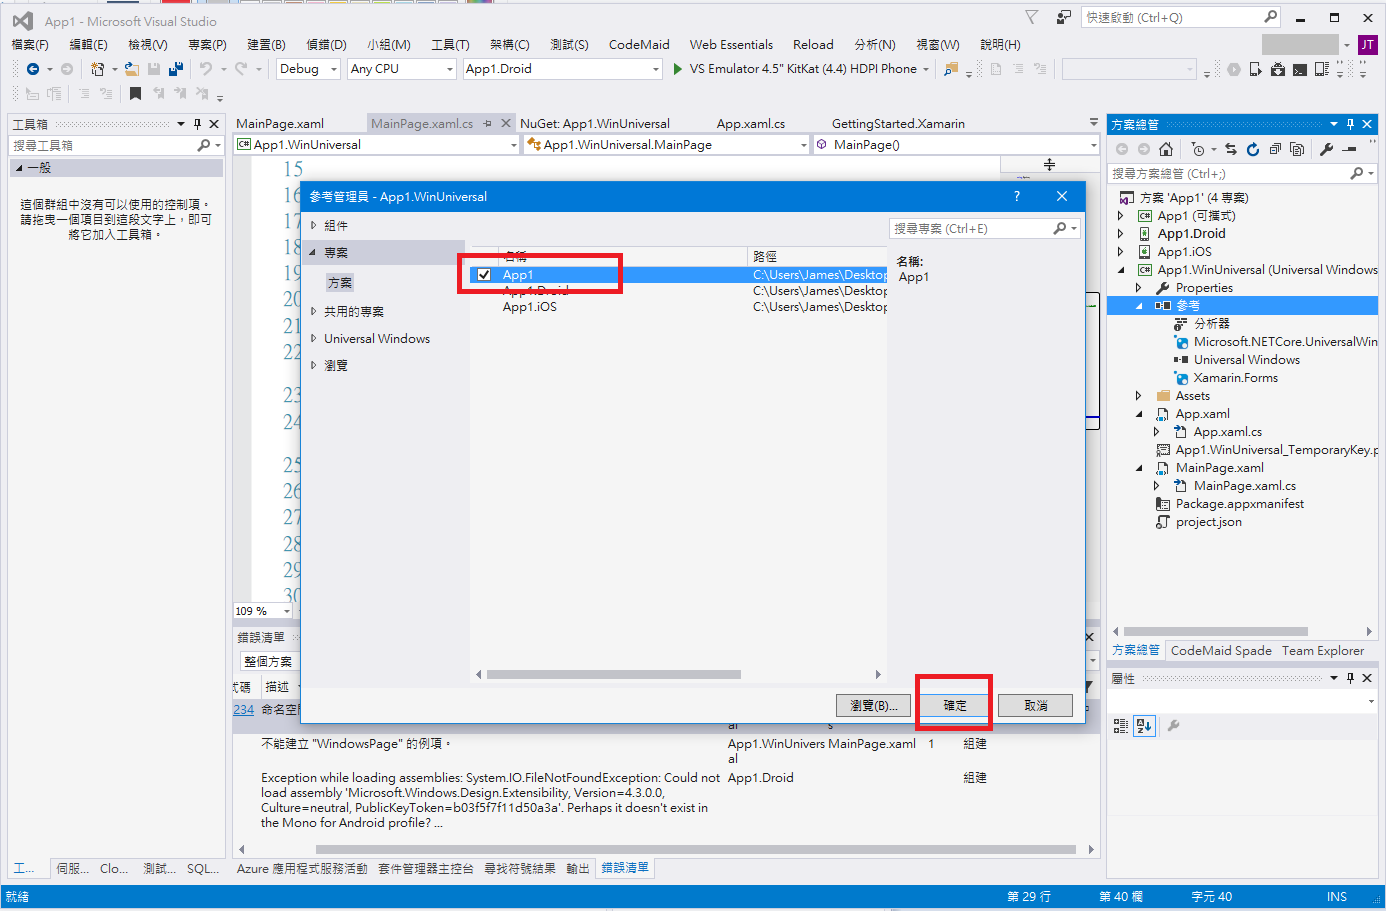Expand the Universal Windows category in the dialog
The image size is (1386, 911).
tap(313, 338)
